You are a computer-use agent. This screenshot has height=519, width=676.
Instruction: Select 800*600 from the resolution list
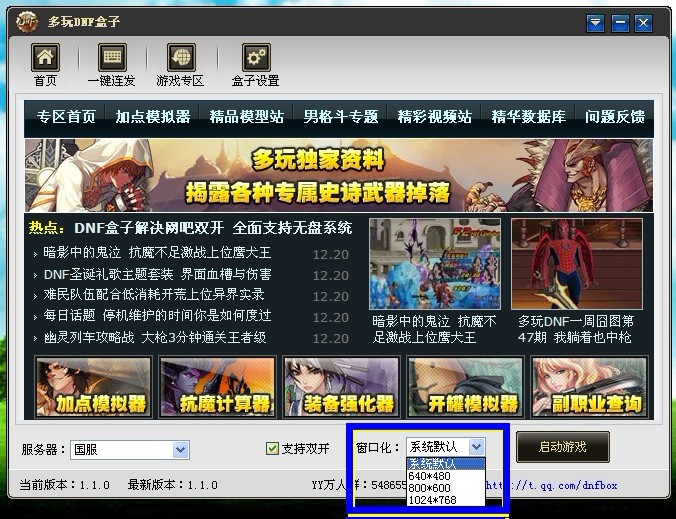[x=429, y=487]
